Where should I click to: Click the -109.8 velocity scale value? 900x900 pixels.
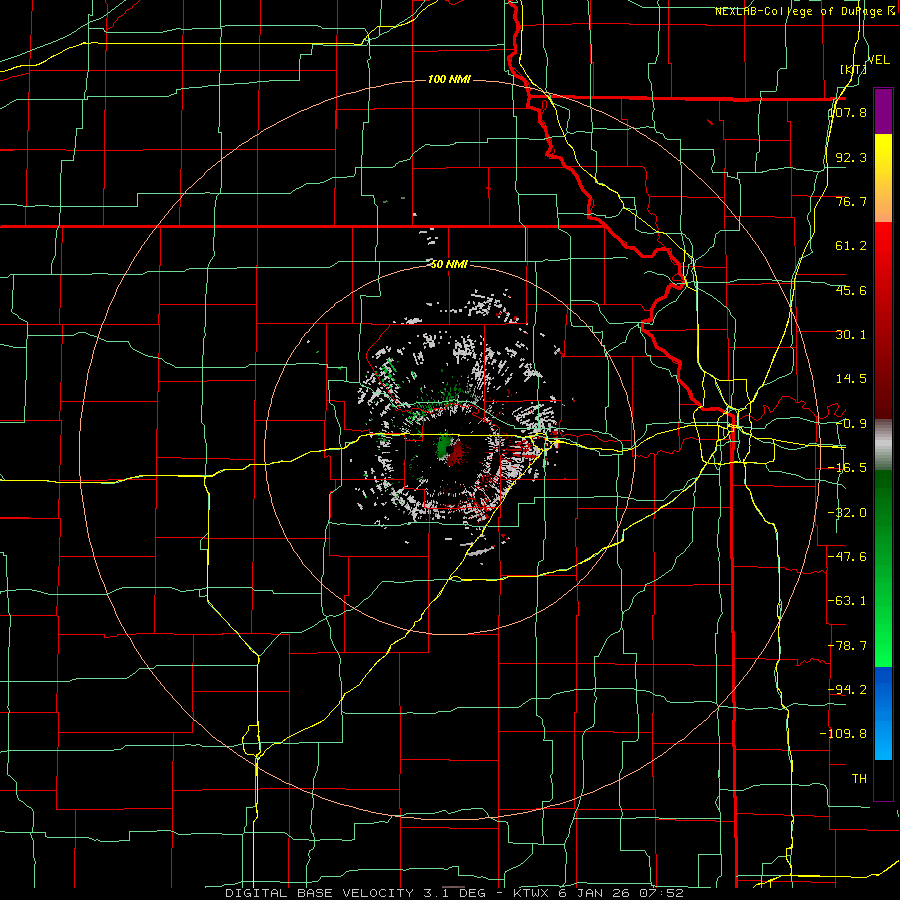pyautogui.click(x=844, y=734)
